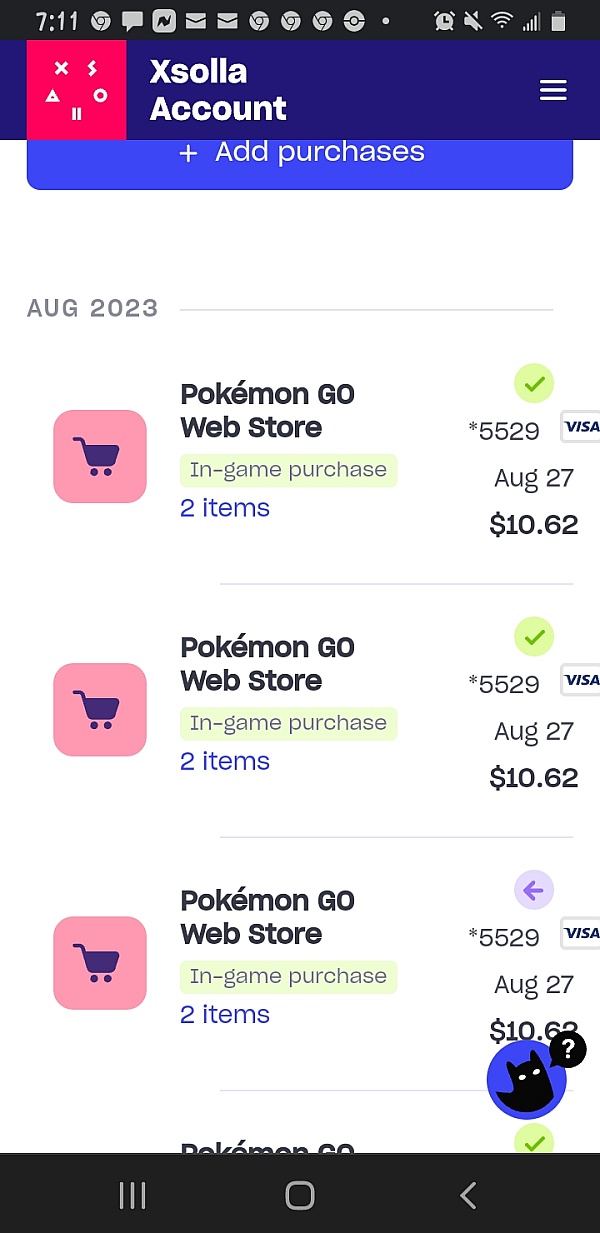Click the AUG 2023 section header
This screenshot has height=1233, width=600.
click(92, 308)
